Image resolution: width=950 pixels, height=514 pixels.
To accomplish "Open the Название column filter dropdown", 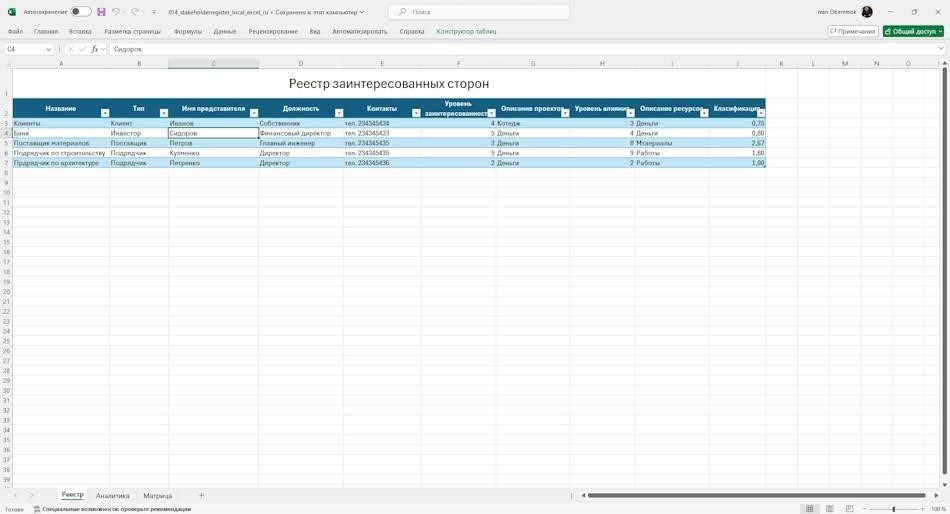I will [x=105, y=113].
